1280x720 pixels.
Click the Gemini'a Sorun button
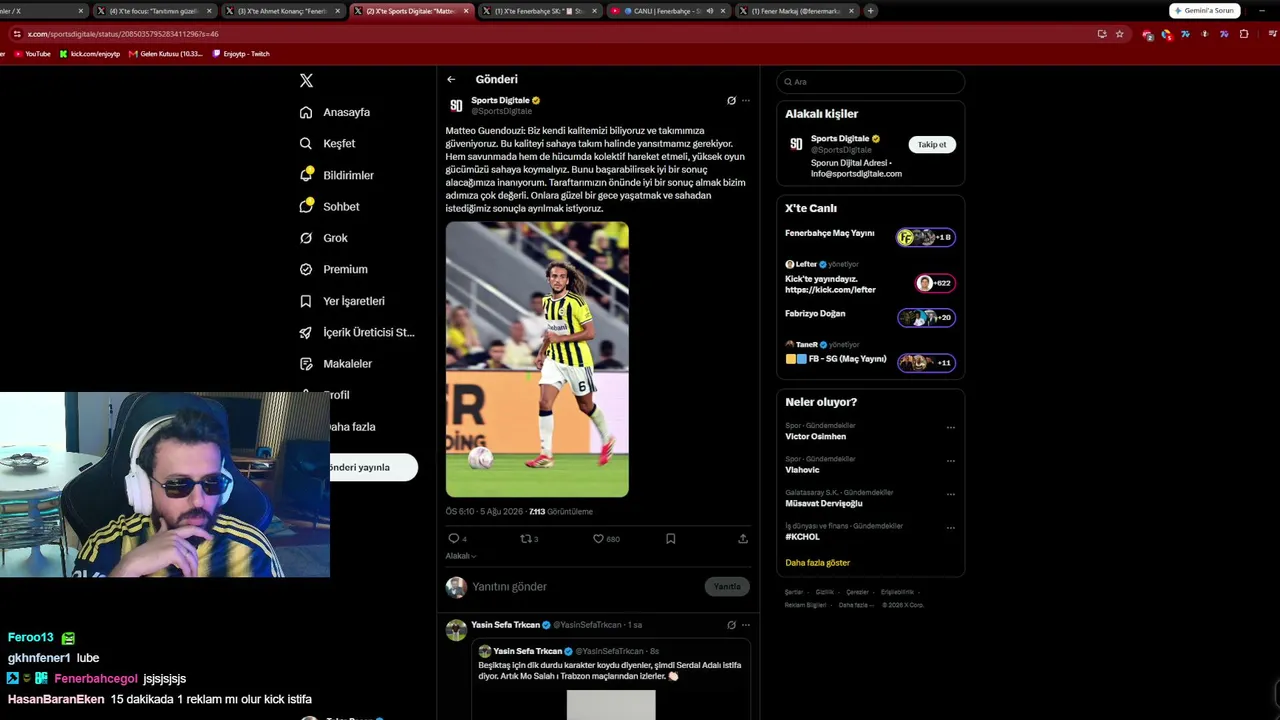1205,11
